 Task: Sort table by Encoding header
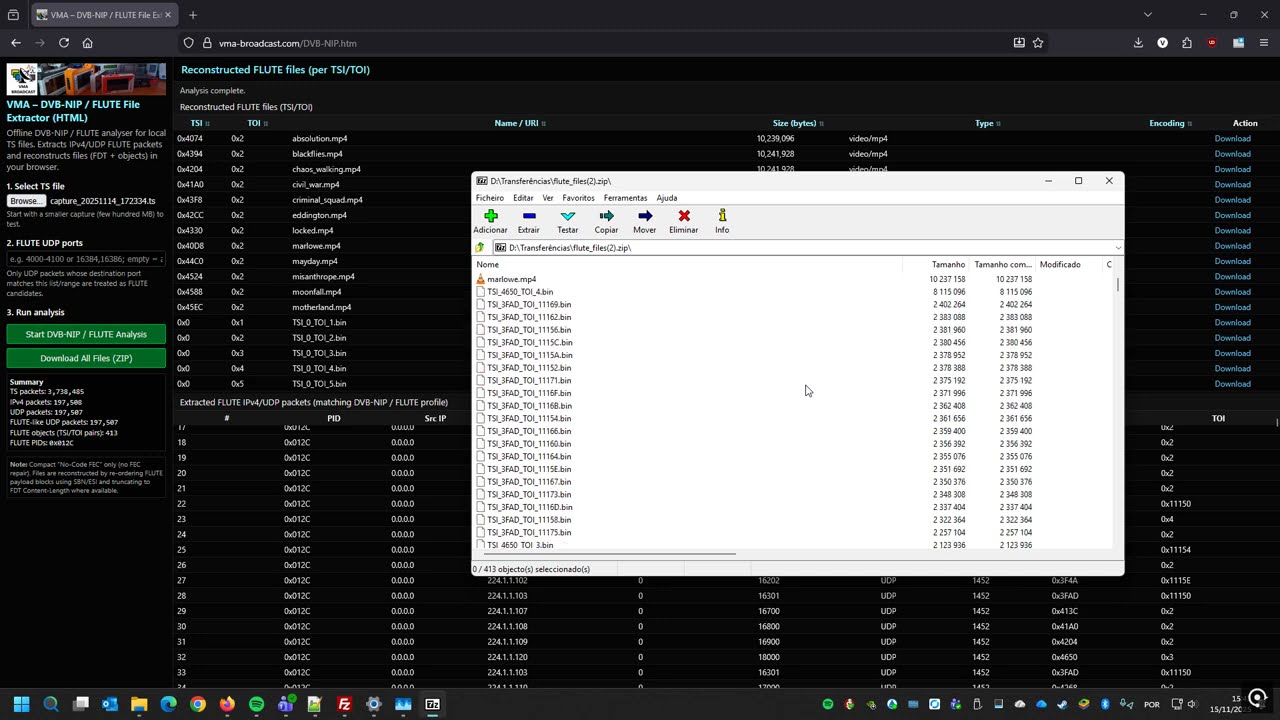pos(1169,123)
